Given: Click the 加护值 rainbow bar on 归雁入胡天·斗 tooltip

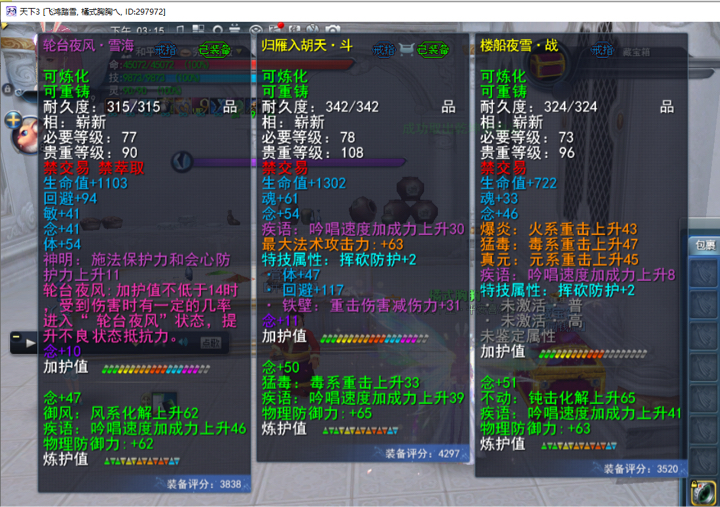Looking at the screenshot, I should pyautogui.click(x=375, y=339).
